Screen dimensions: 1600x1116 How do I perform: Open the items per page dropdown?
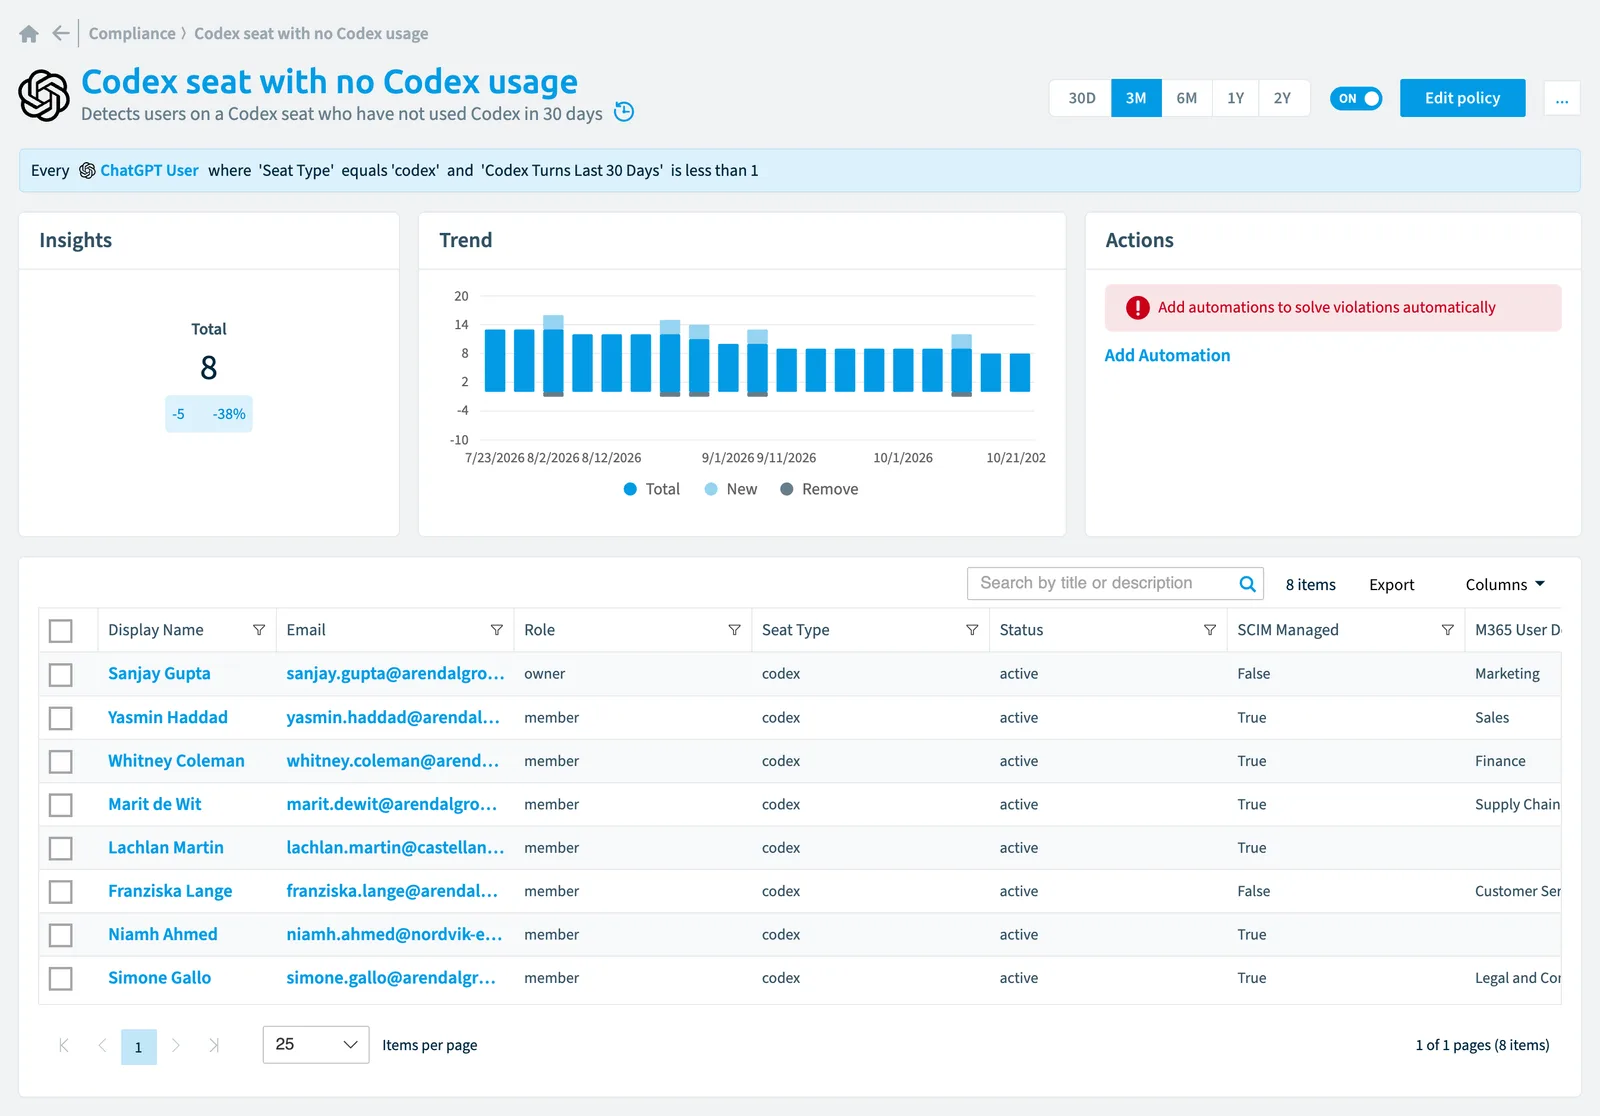coord(316,1045)
